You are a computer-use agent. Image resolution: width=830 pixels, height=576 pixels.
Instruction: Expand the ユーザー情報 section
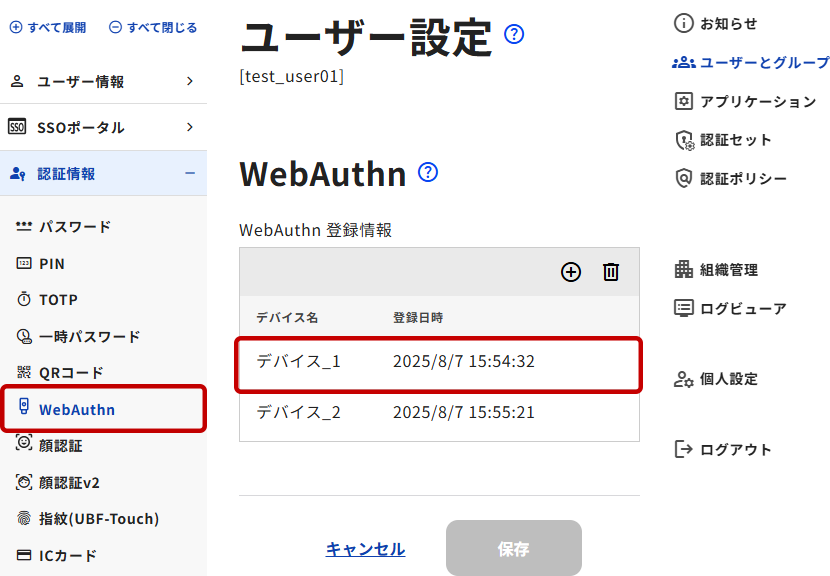click(103, 82)
